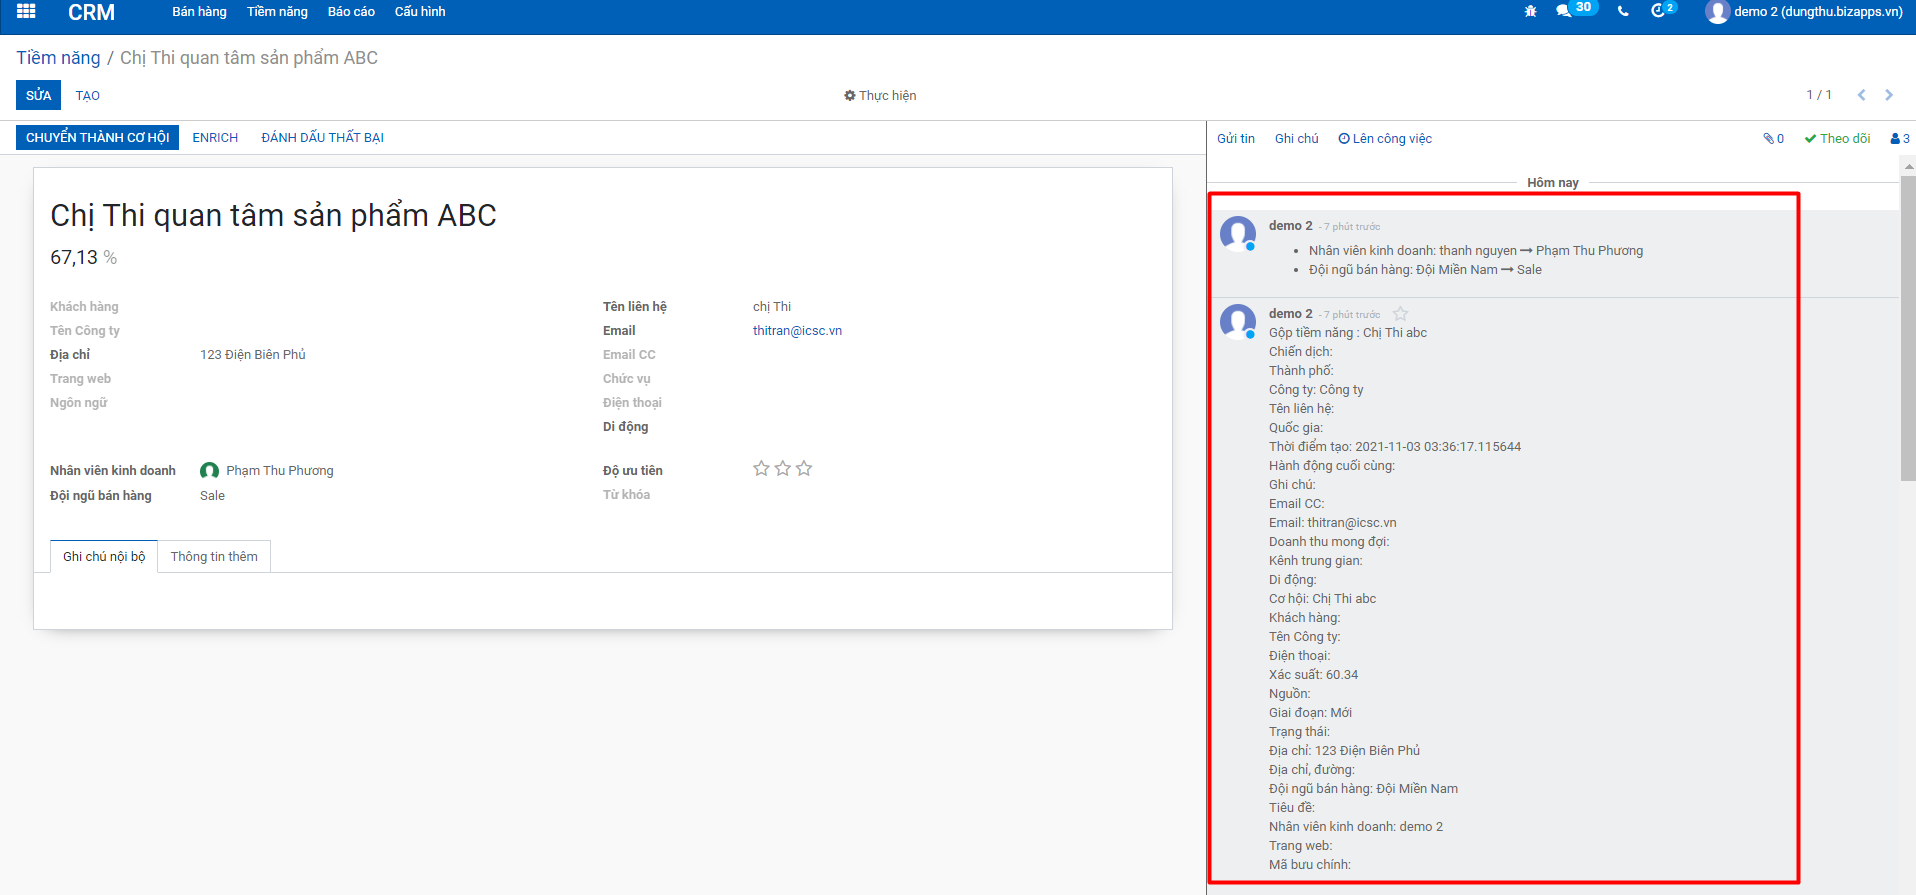Click the 67,13 probability value
The image size is (1916, 895).
click(74, 258)
